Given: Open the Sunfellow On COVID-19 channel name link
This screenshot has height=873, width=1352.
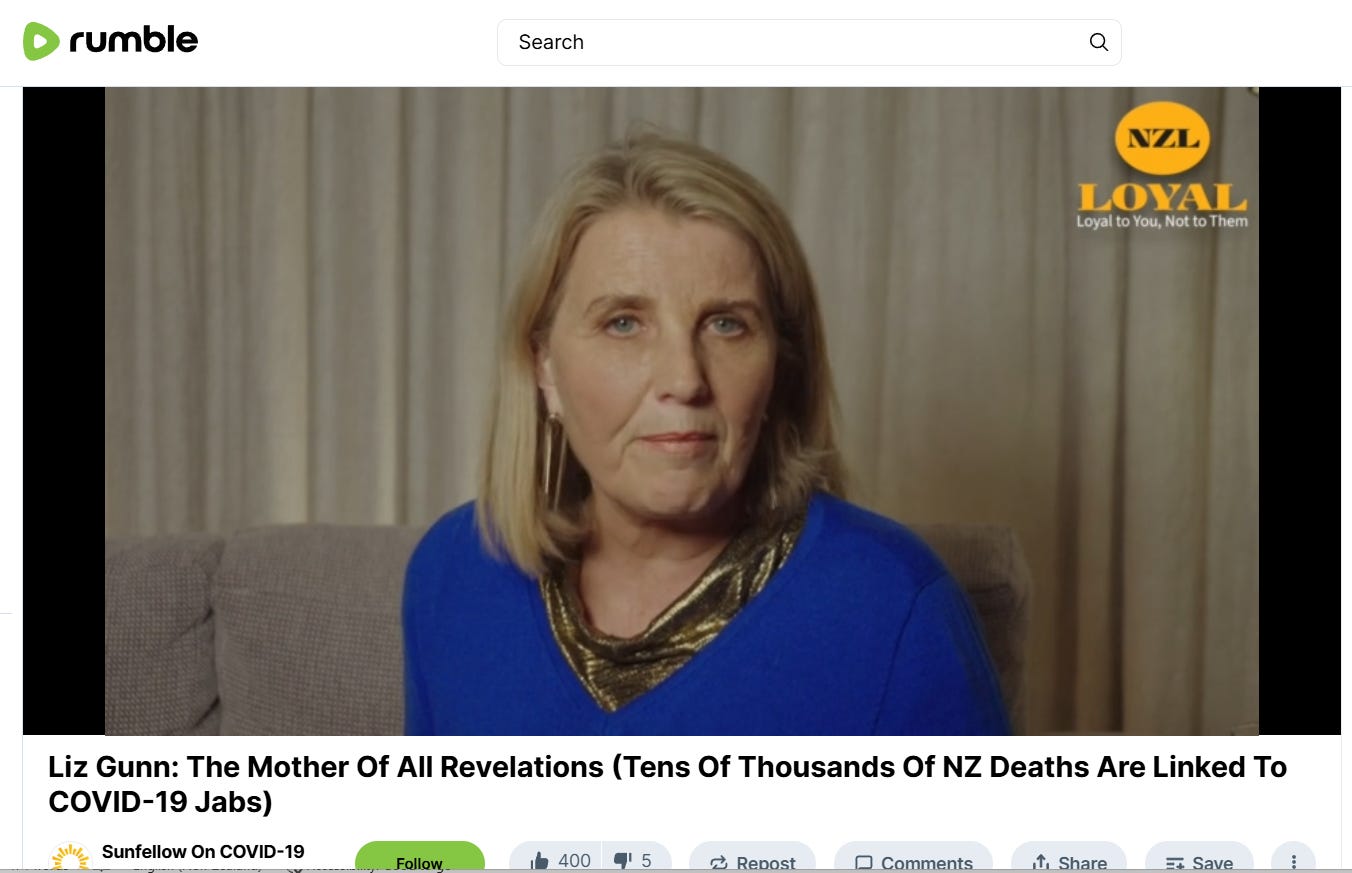Looking at the screenshot, I should 203,852.
